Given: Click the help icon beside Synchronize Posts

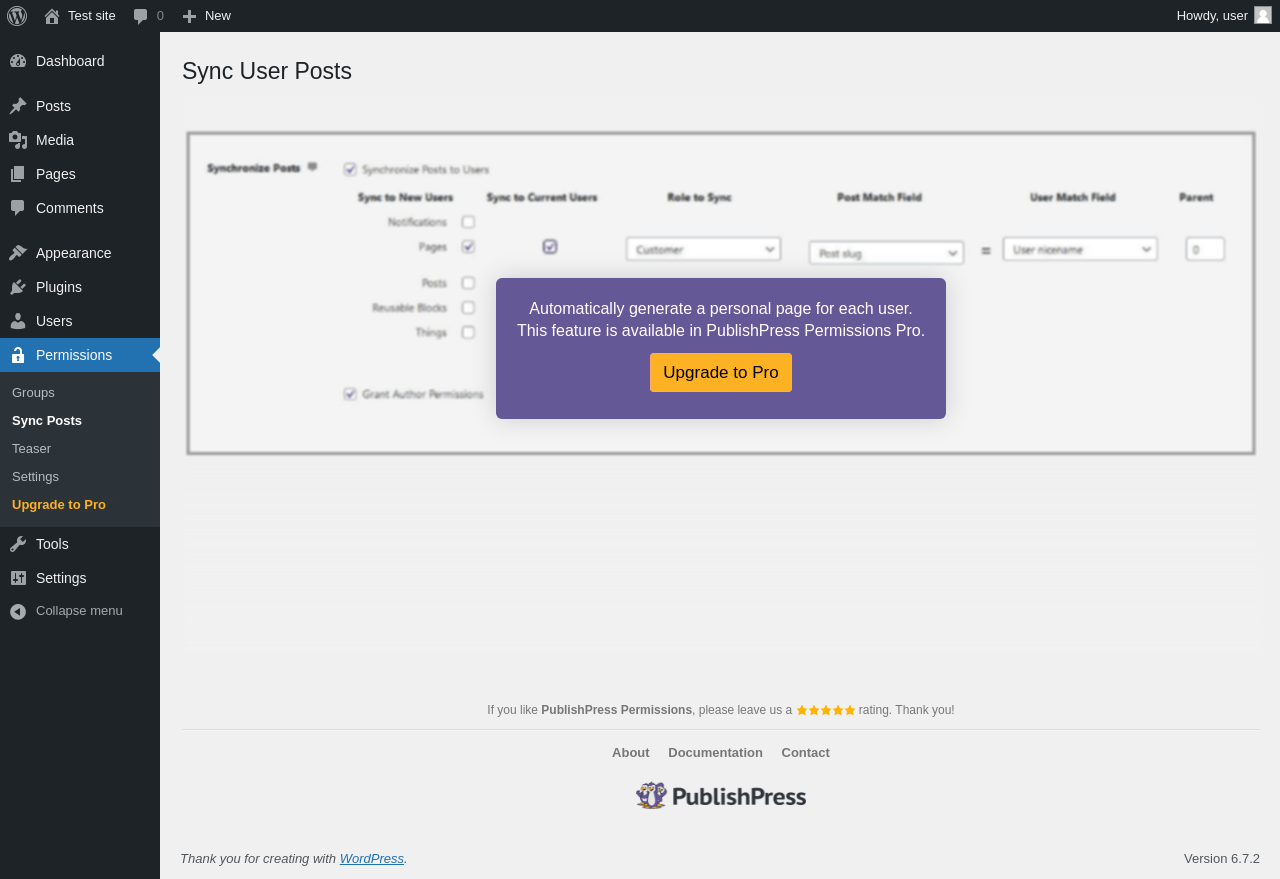Looking at the screenshot, I should point(312,167).
